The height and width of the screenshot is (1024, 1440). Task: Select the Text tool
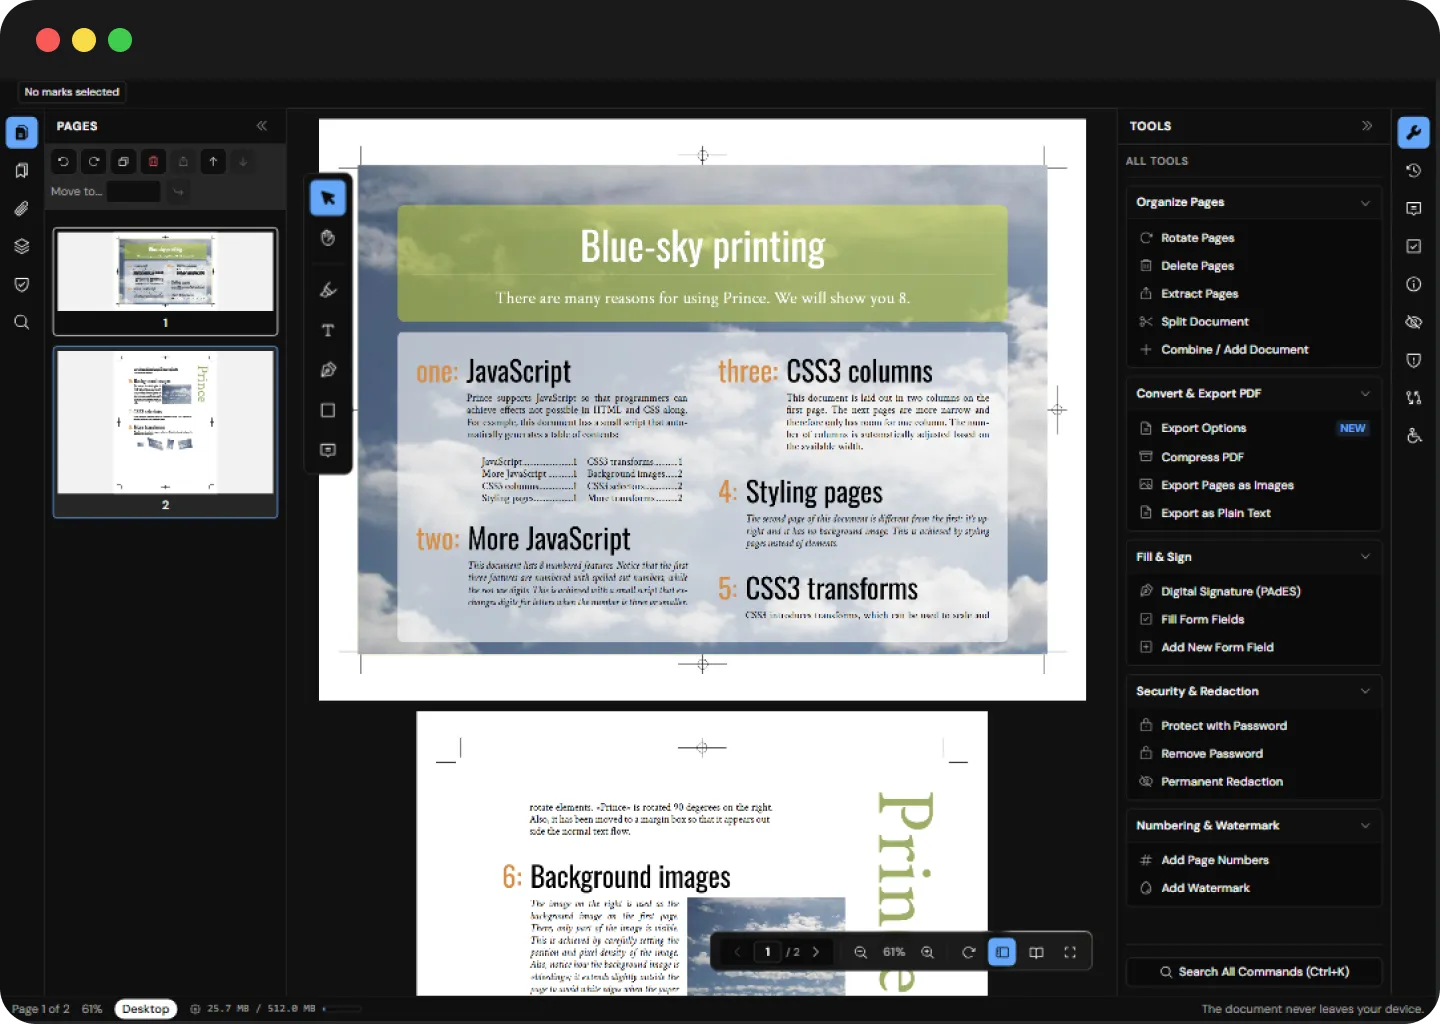tap(328, 330)
